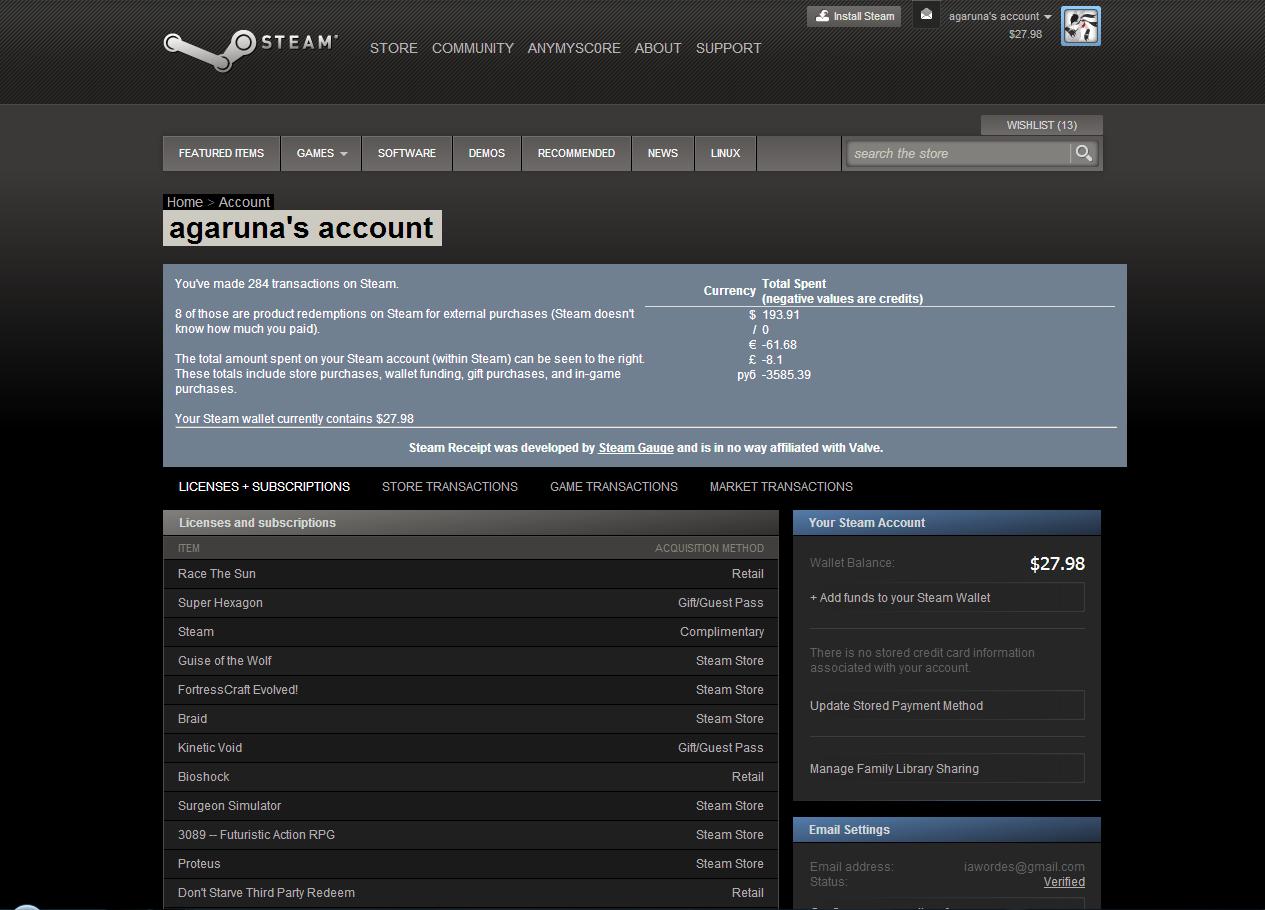Select the Bioshock row
The width and height of the screenshot is (1265, 910).
tap(471, 777)
